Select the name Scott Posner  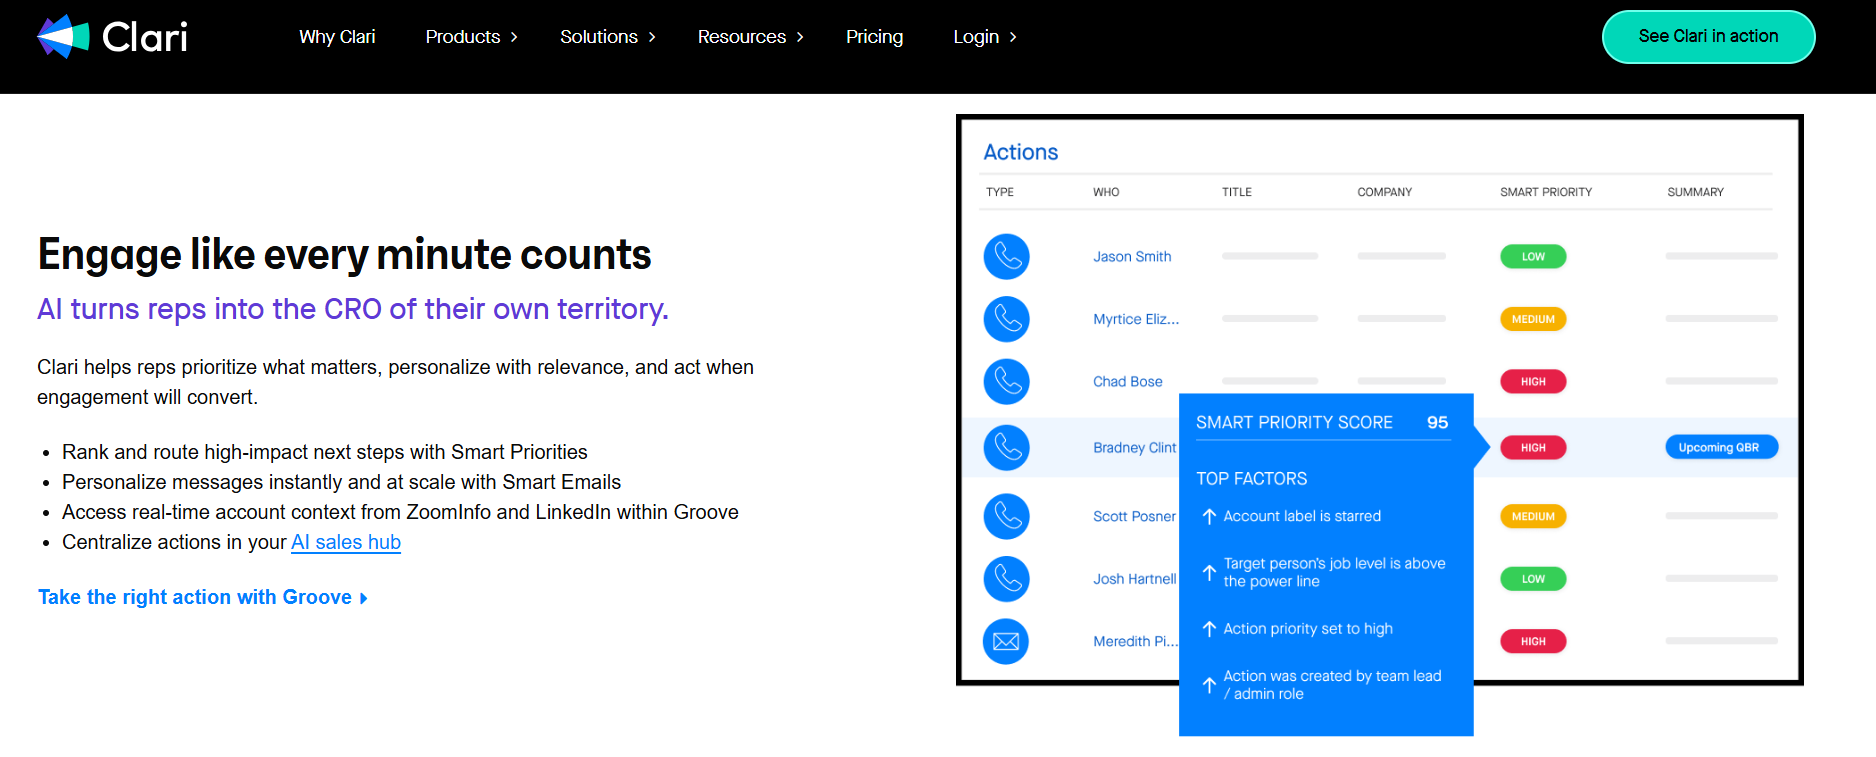(1135, 517)
